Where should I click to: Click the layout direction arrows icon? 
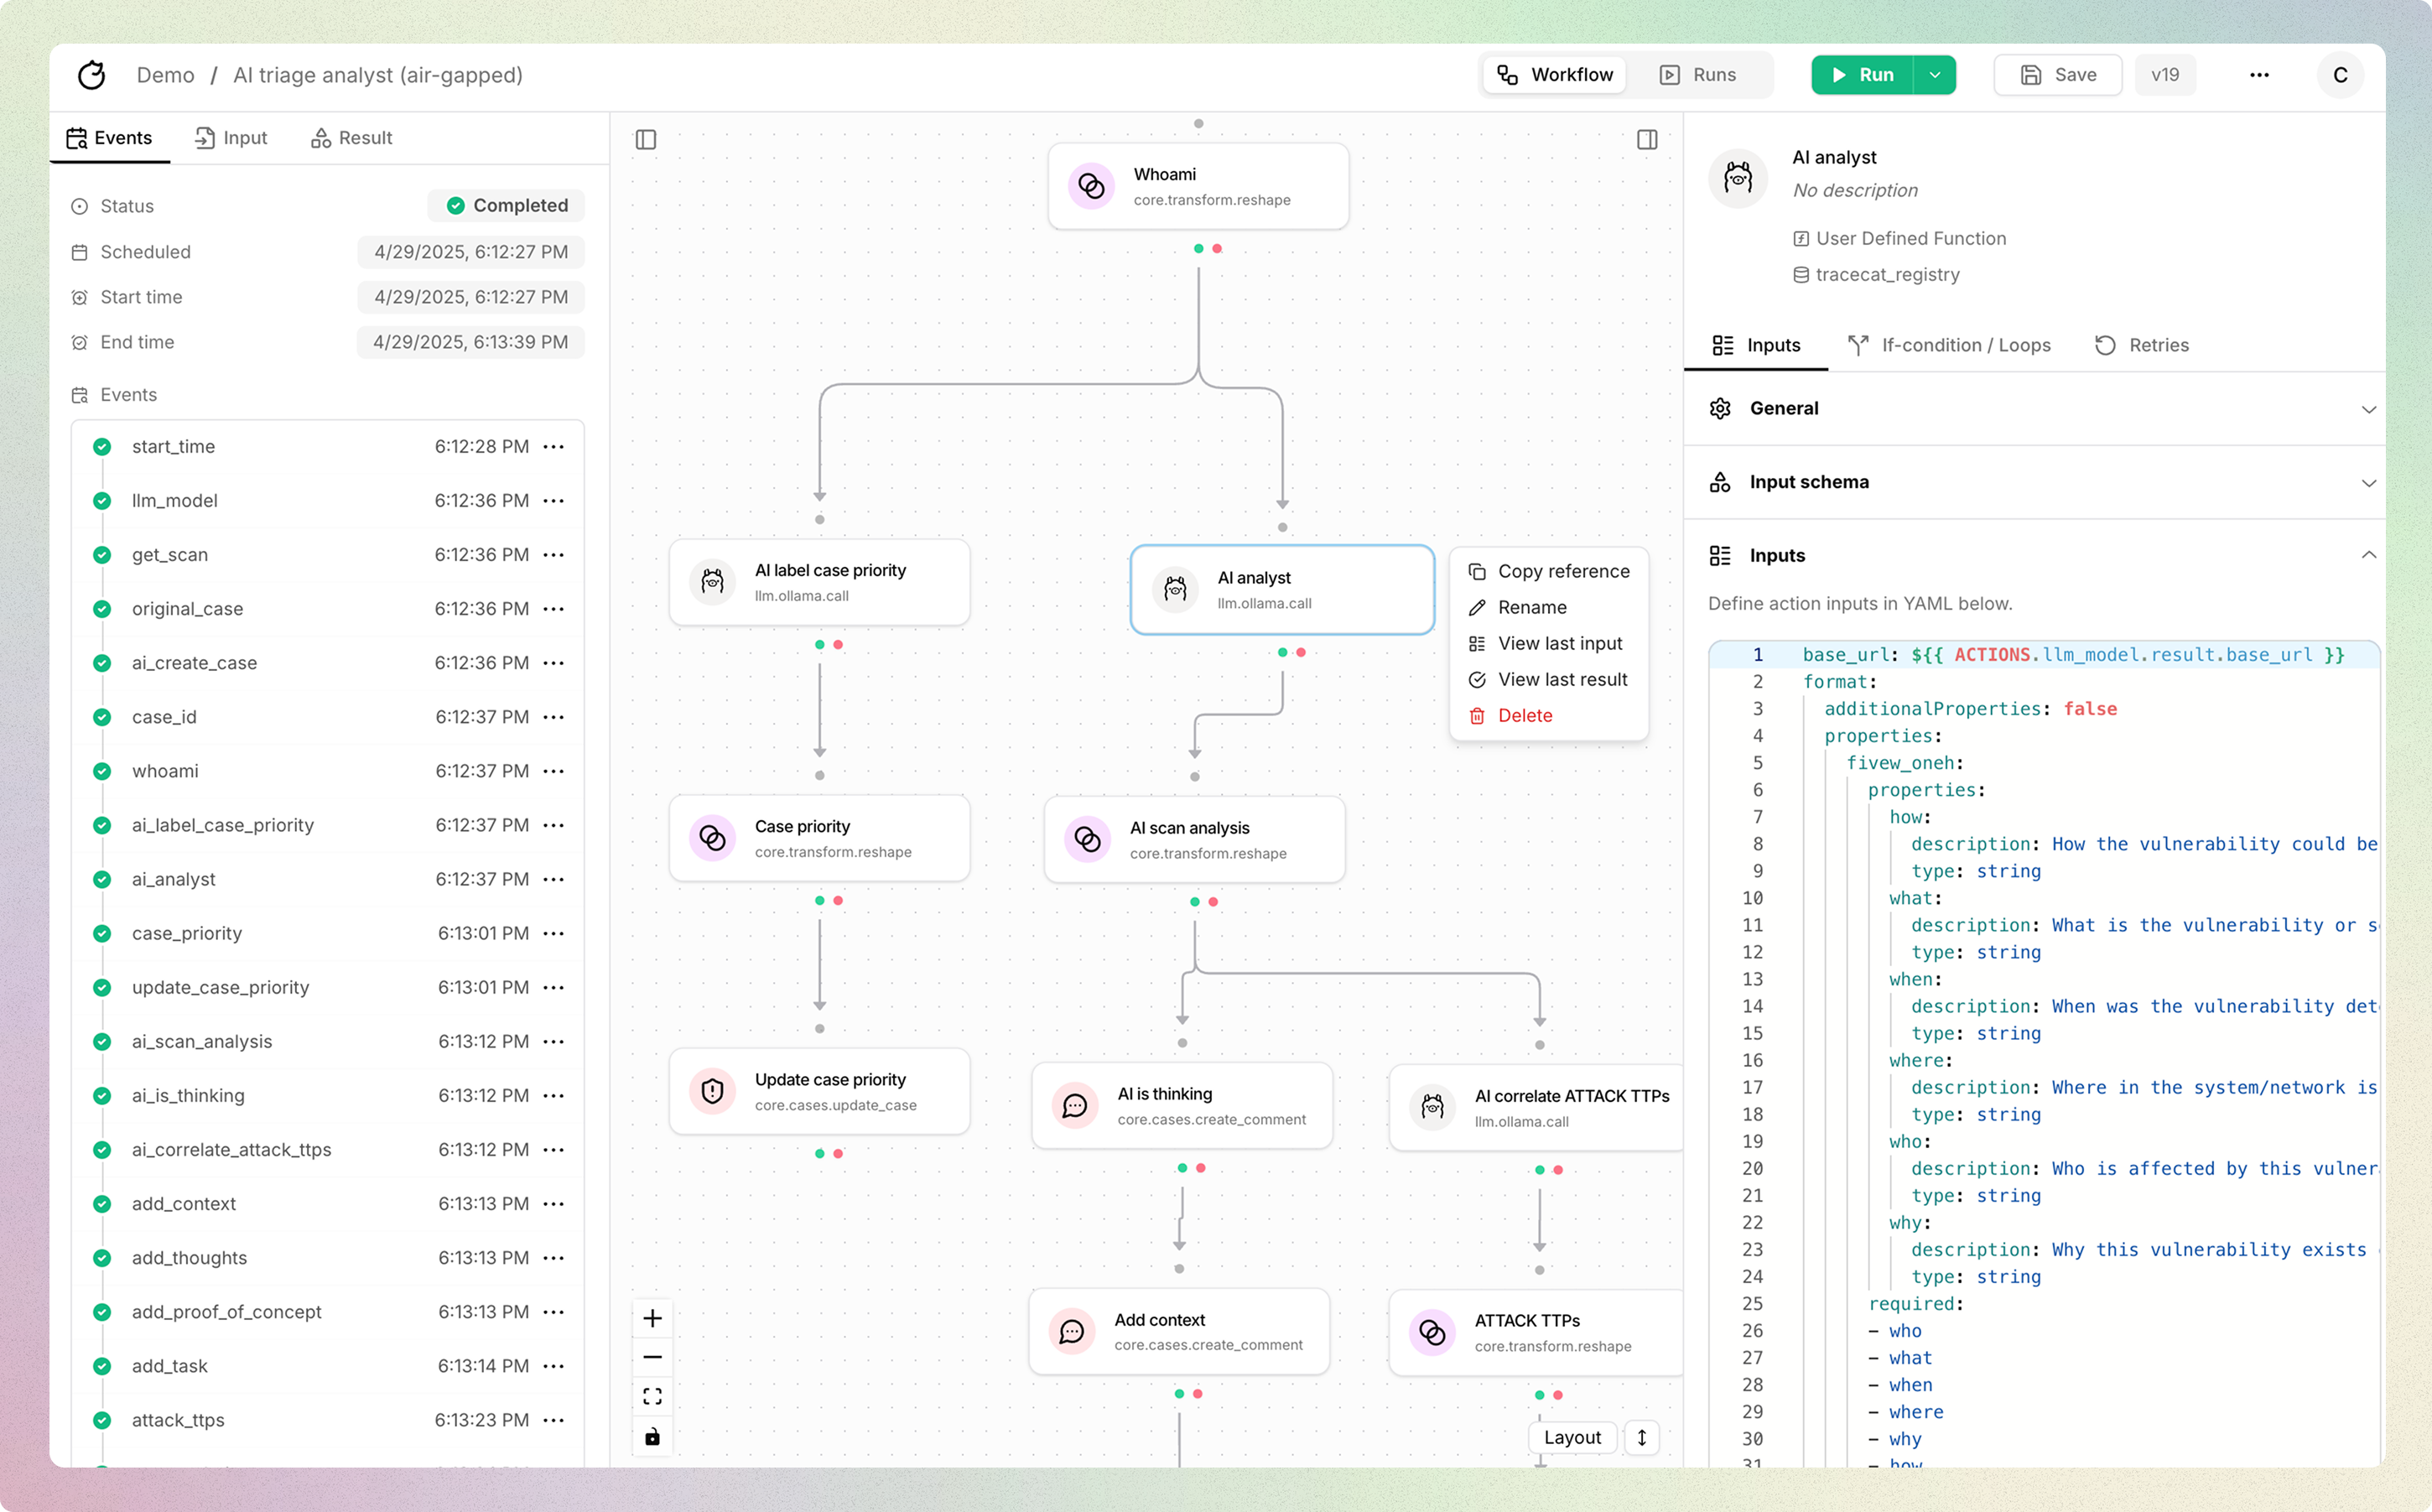pyautogui.click(x=1641, y=1437)
